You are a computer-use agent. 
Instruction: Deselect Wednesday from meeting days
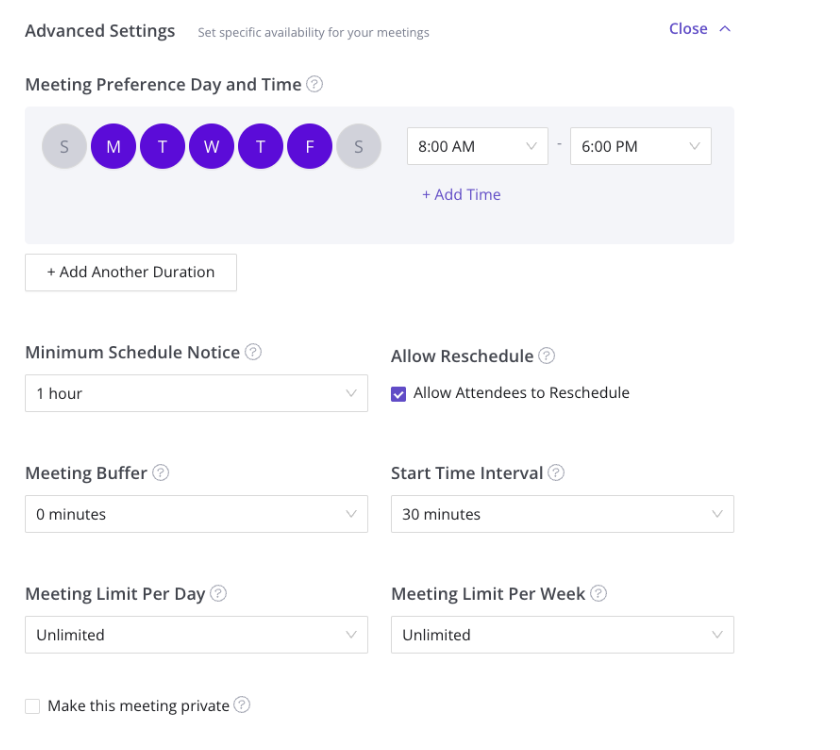212,146
